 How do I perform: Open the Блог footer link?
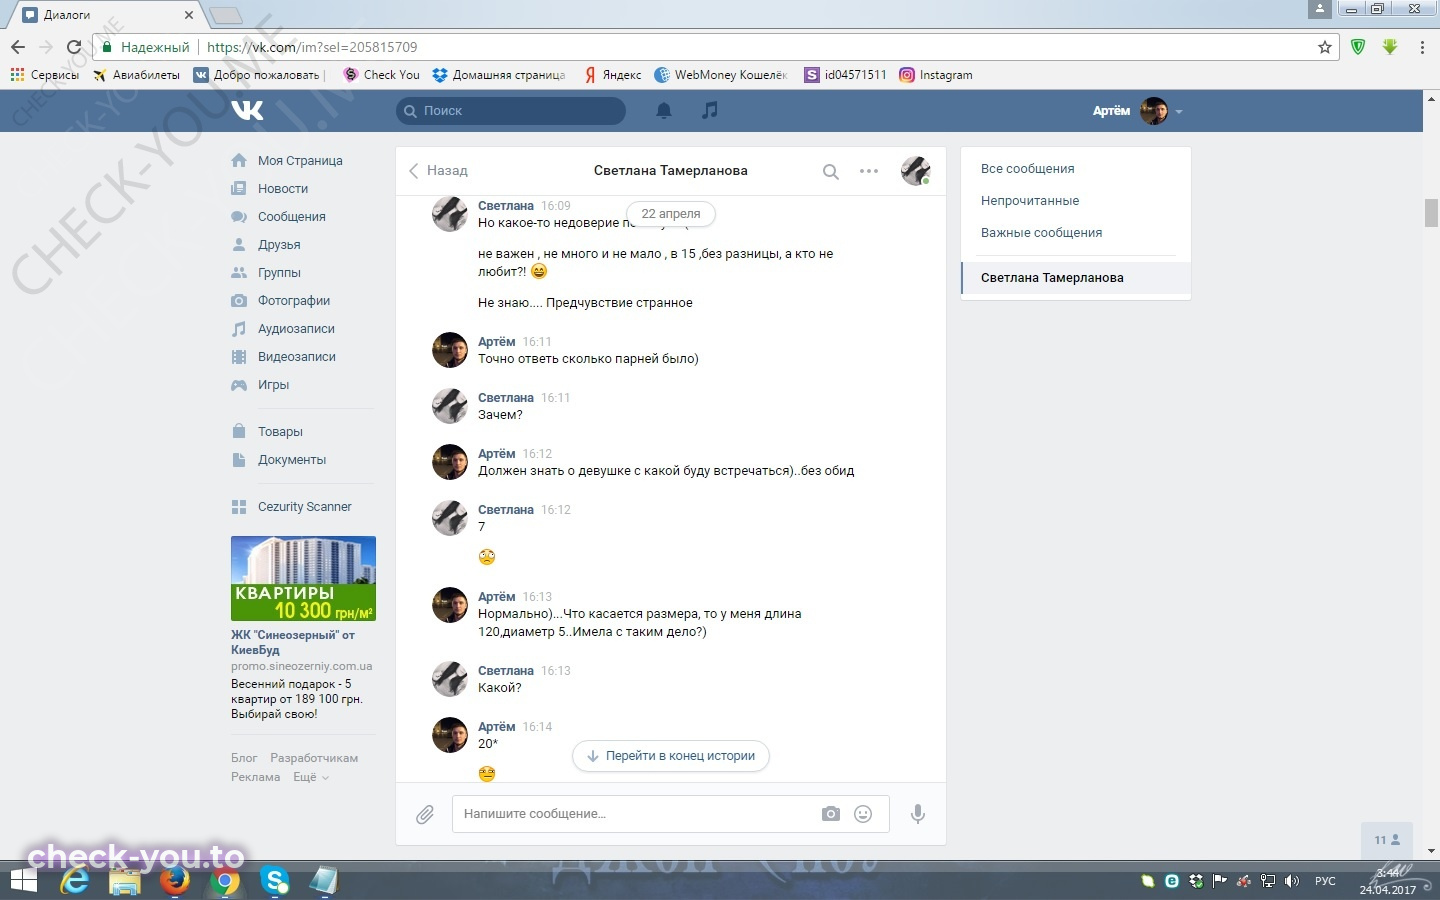pyautogui.click(x=244, y=758)
